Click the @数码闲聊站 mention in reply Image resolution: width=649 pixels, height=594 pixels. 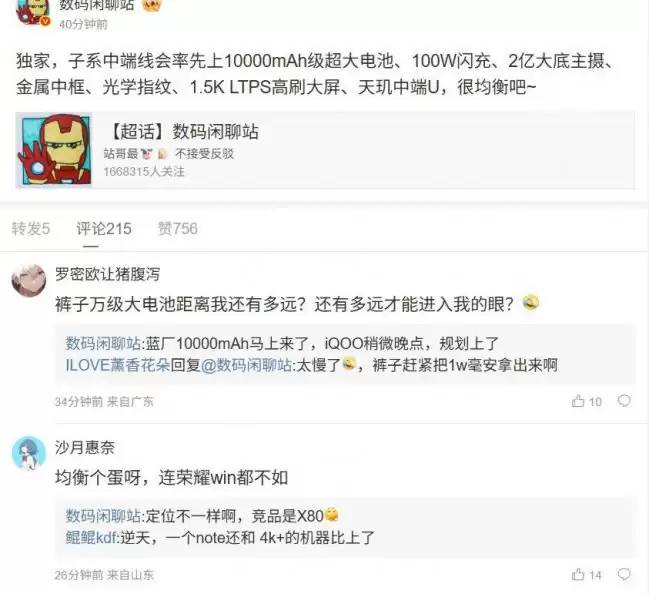(x=247, y=365)
